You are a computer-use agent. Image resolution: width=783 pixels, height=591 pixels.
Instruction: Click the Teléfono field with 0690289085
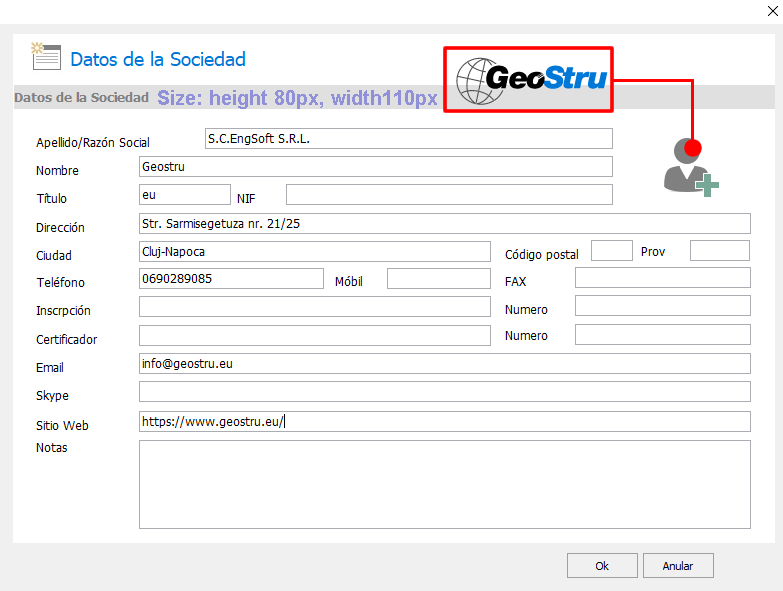[x=231, y=279]
